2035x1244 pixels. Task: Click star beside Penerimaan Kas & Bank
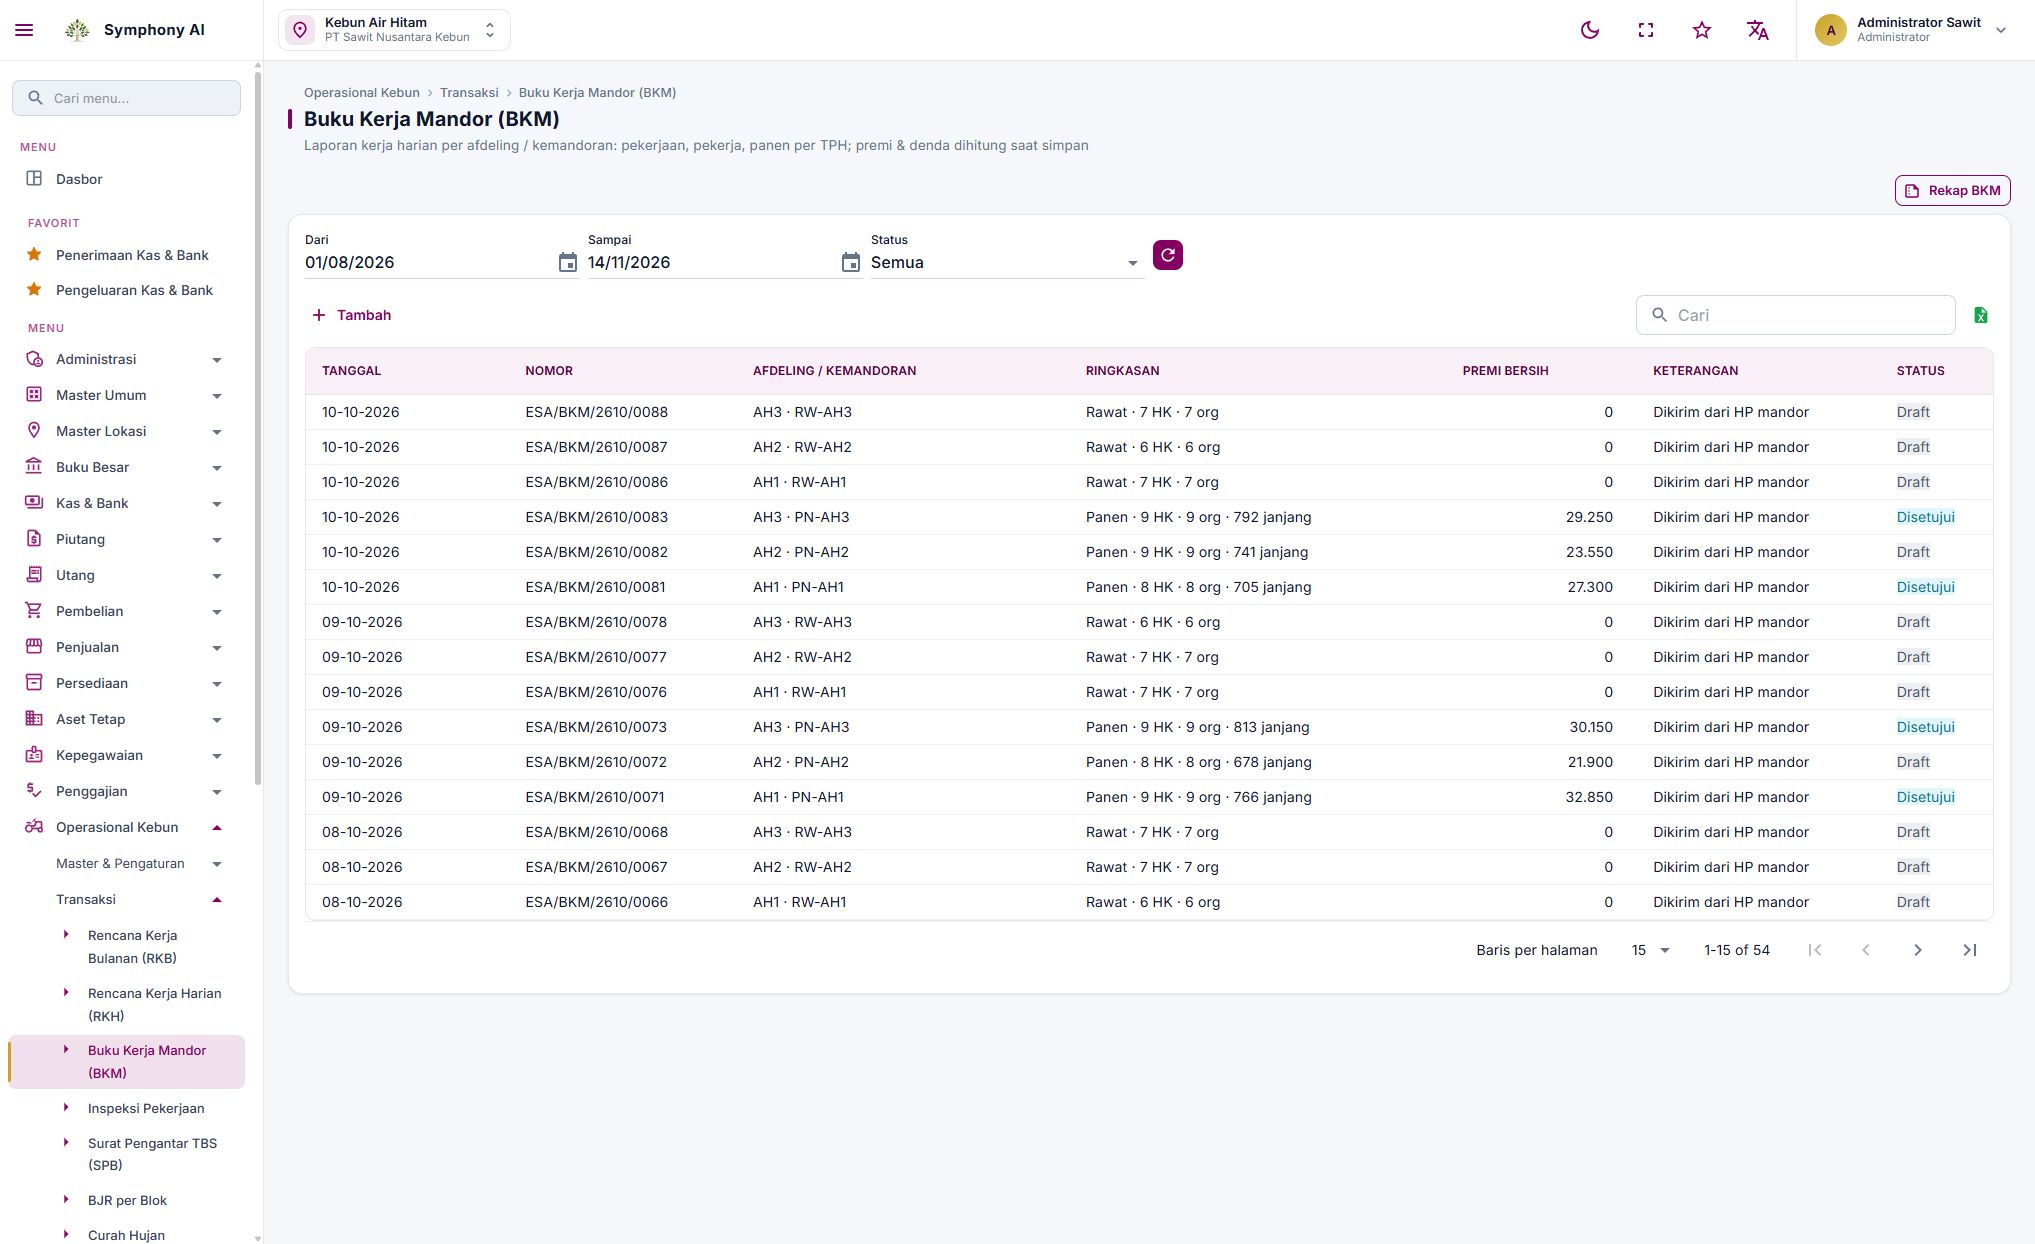tap(34, 255)
